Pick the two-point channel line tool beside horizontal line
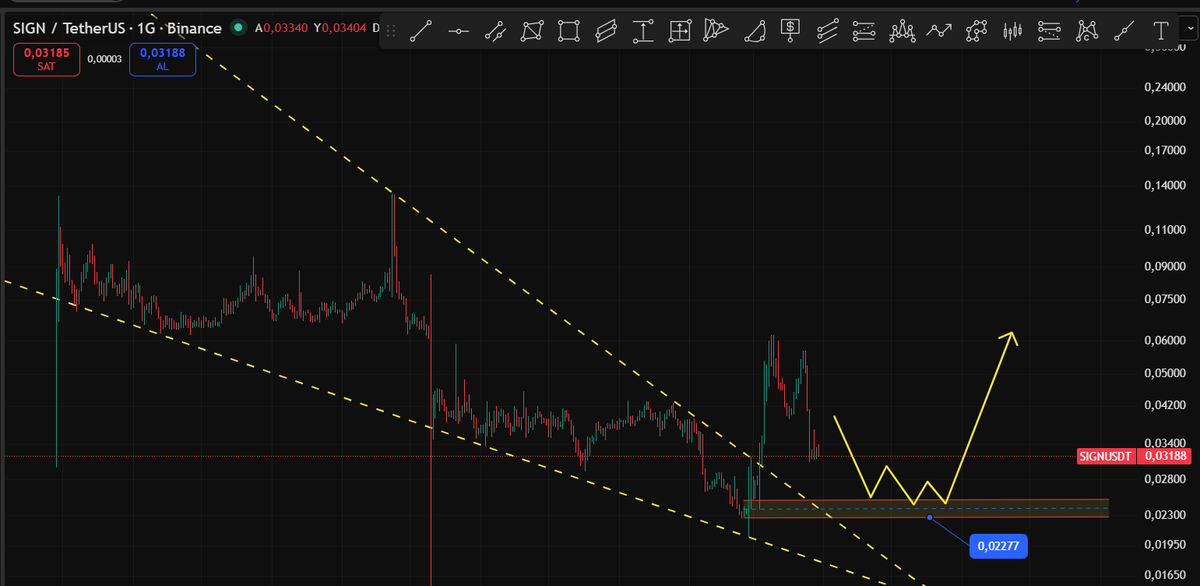Viewport: 1200px width, 586px height. (495, 31)
